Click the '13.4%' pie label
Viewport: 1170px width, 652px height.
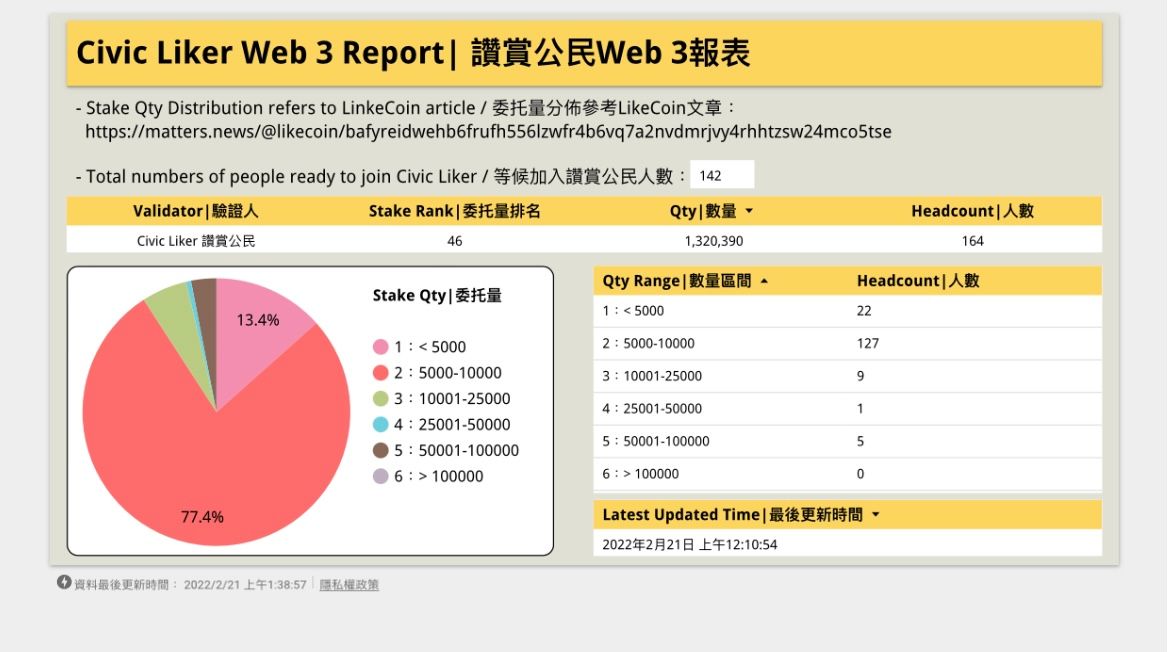pyautogui.click(x=258, y=320)
